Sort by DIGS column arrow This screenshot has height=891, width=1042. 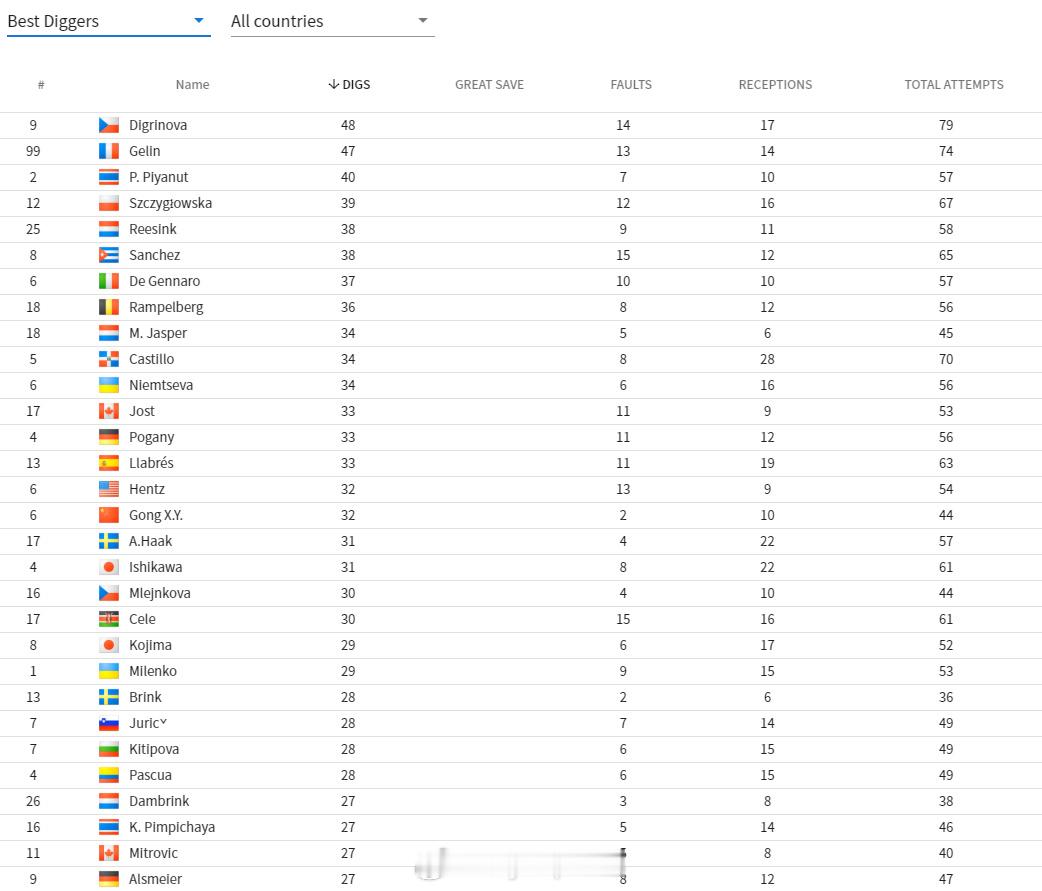(334, 84)
